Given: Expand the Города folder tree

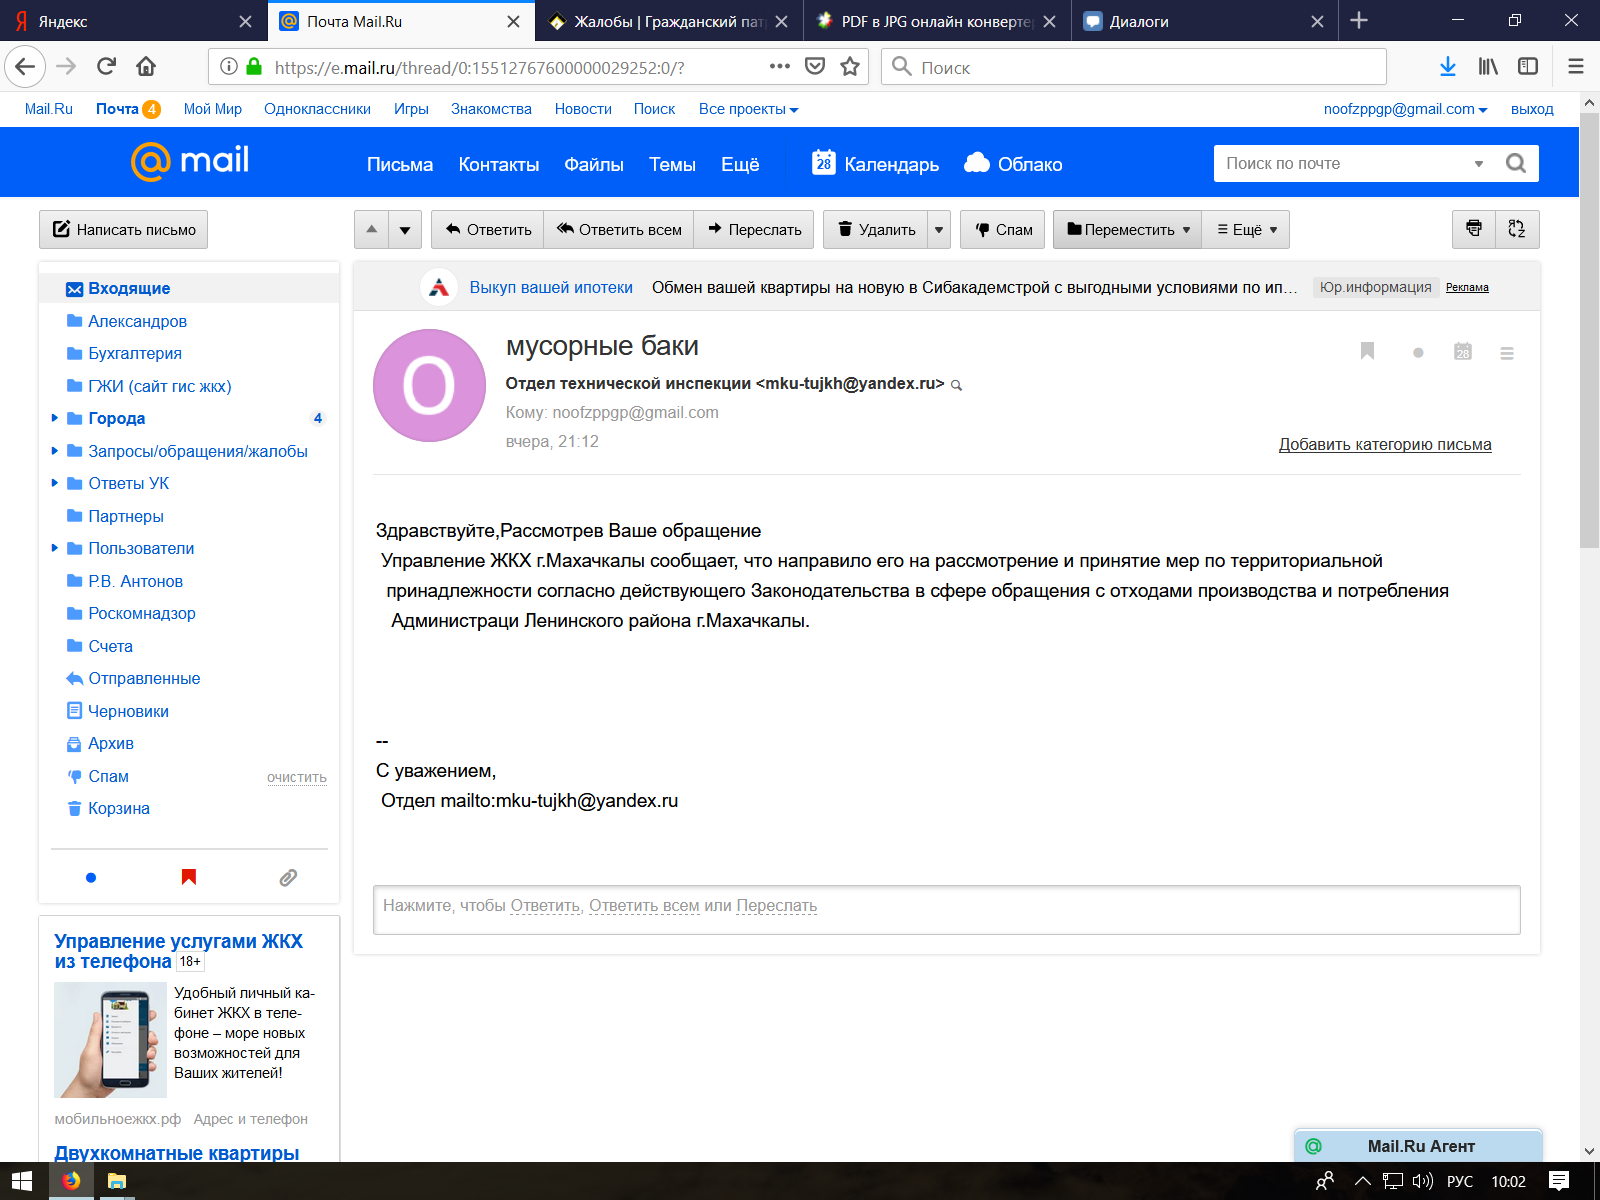Looking at the screenshot, I should click(55, 418).
